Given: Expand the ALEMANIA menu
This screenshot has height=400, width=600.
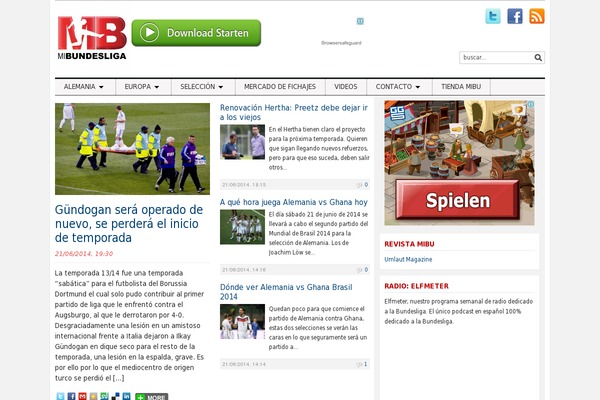Looking at the screenshot, I should [x=85, y=87].
